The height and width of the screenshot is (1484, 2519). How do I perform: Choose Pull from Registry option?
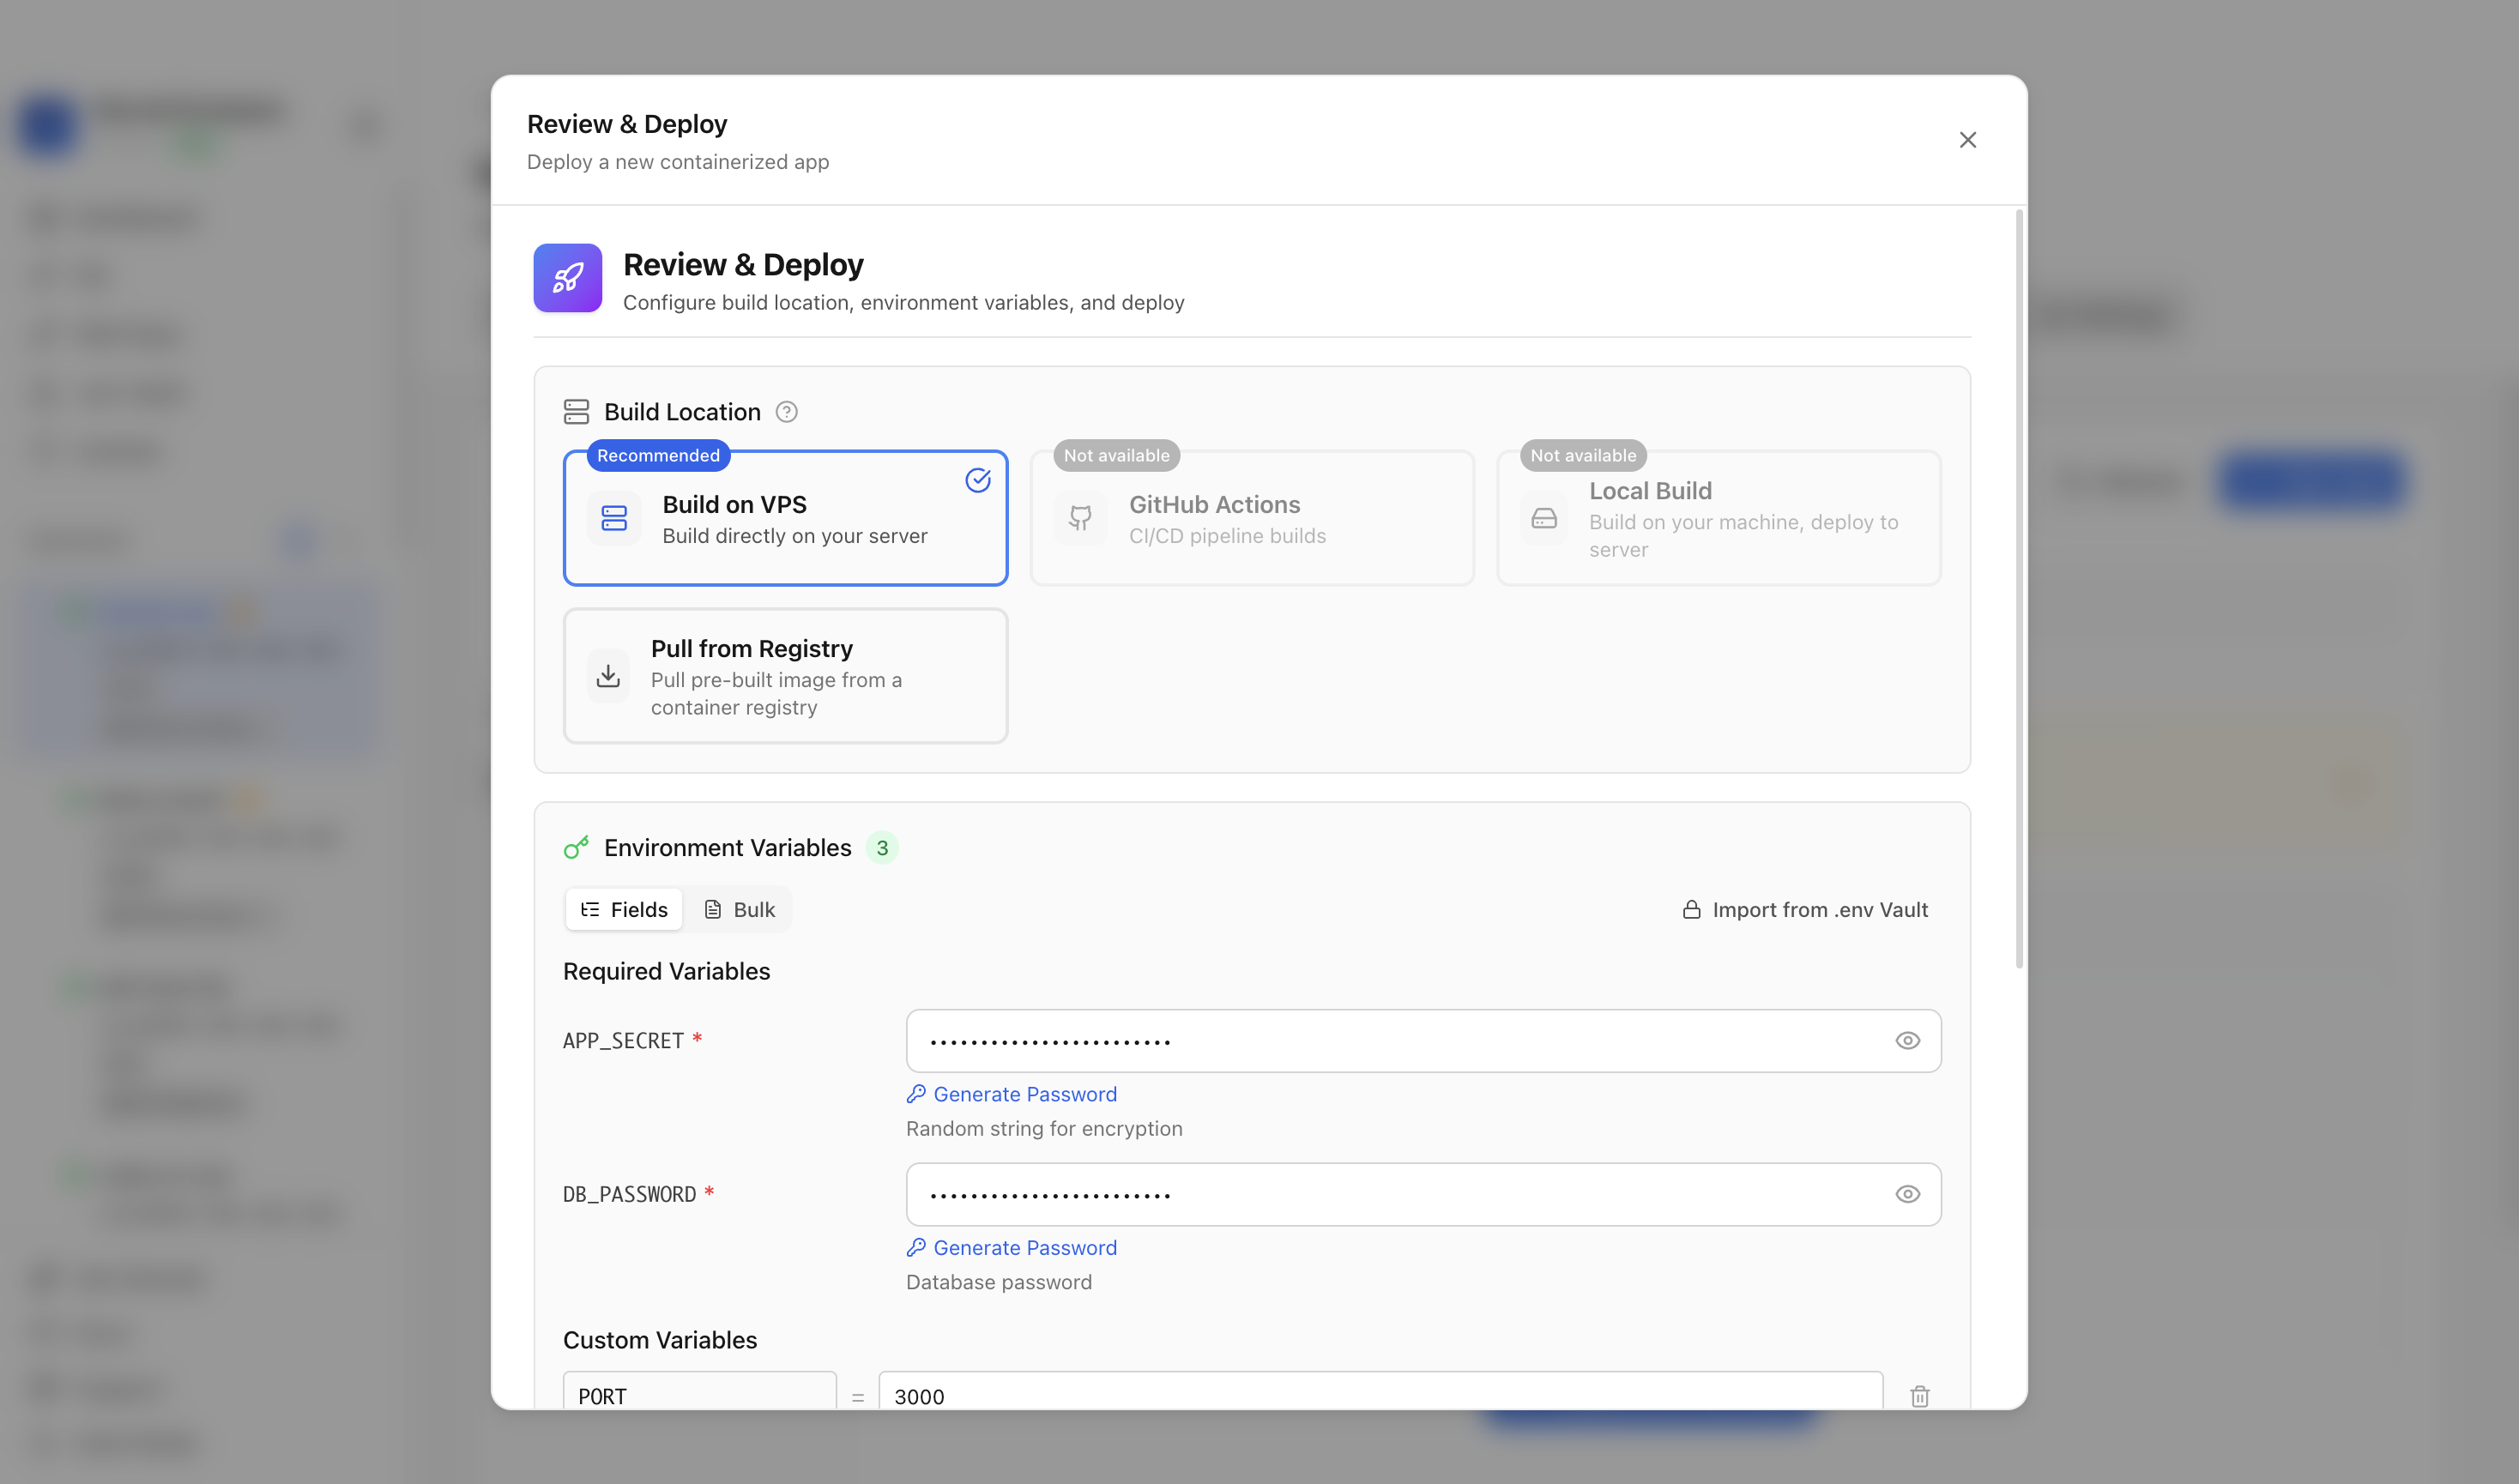click(785, 676)
